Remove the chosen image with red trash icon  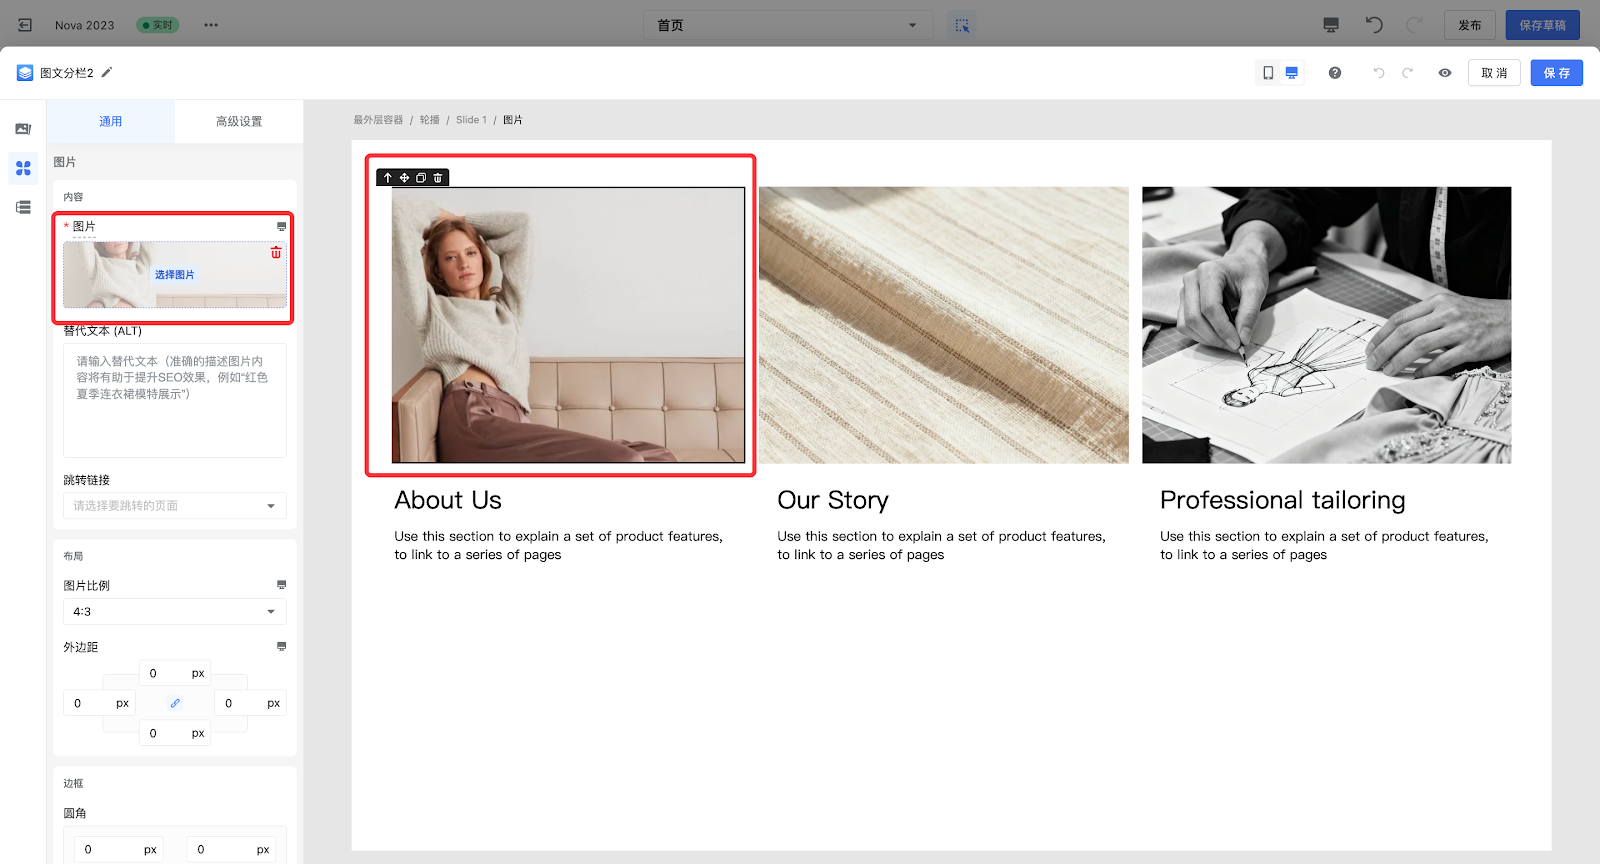(x=276, y=253)
